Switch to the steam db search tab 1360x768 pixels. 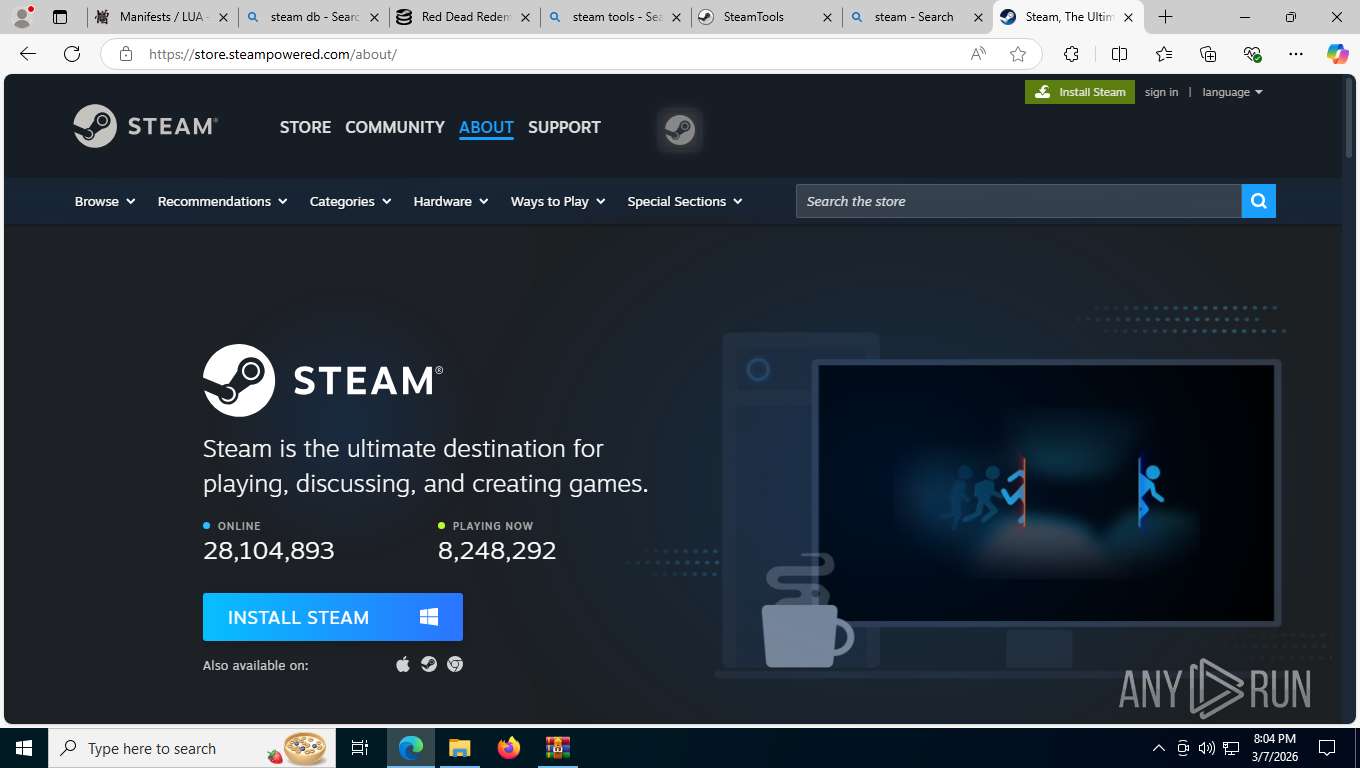pyautogui.click(x=314, y=17)
